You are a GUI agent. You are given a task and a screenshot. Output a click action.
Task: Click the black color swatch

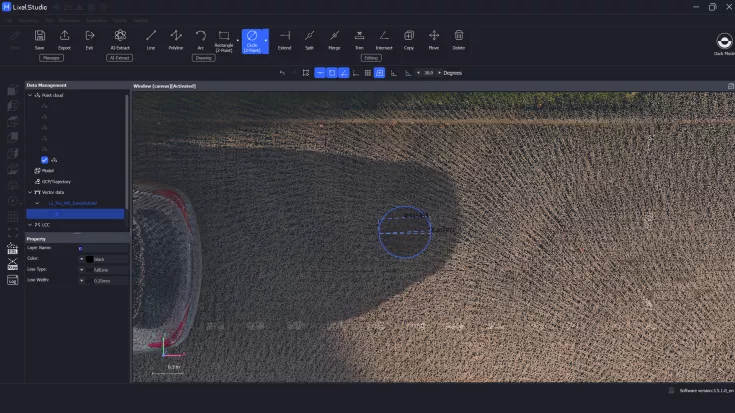point(89,259)
